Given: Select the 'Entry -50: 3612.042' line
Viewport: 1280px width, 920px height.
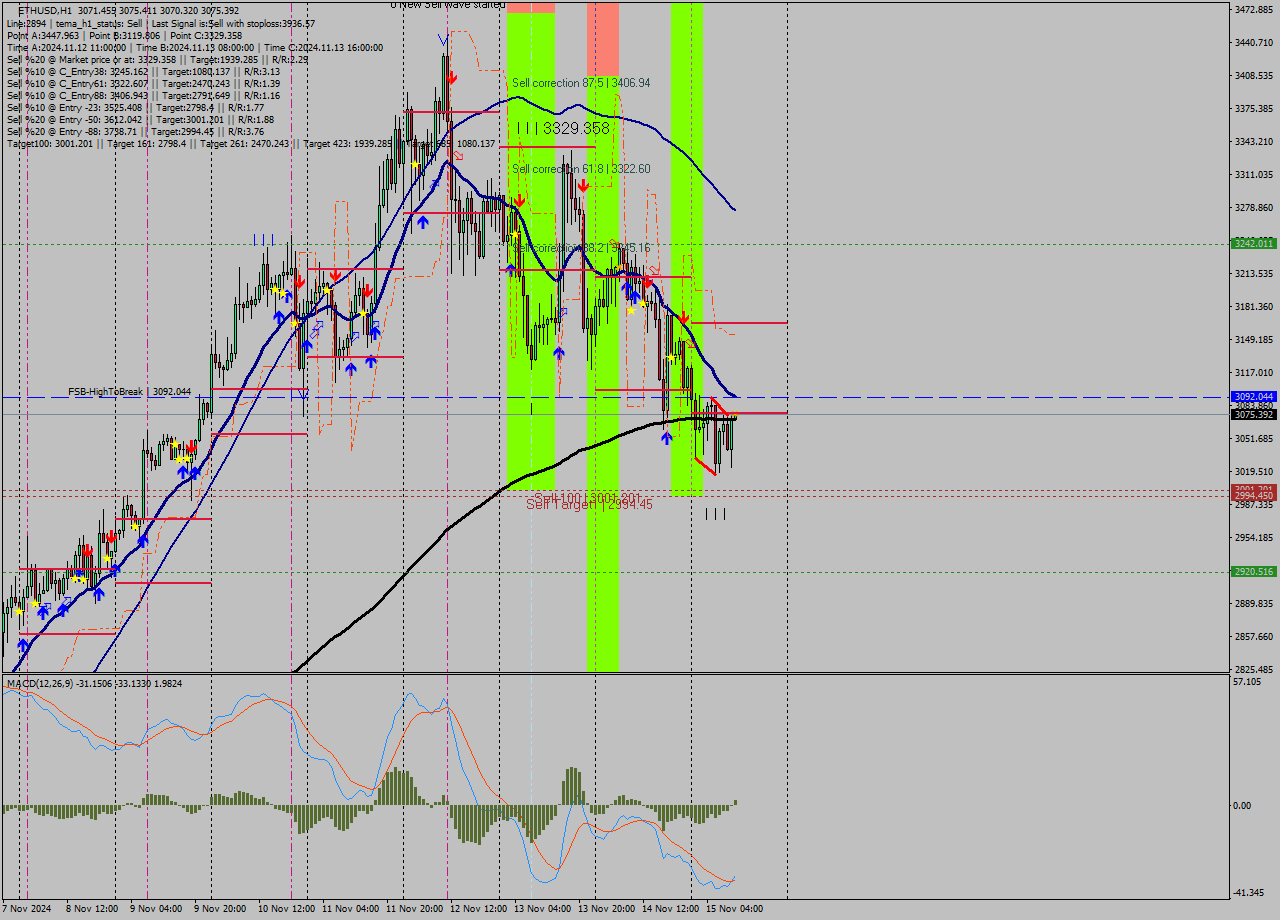Looking at the screenshot, I should pos(140,119).
